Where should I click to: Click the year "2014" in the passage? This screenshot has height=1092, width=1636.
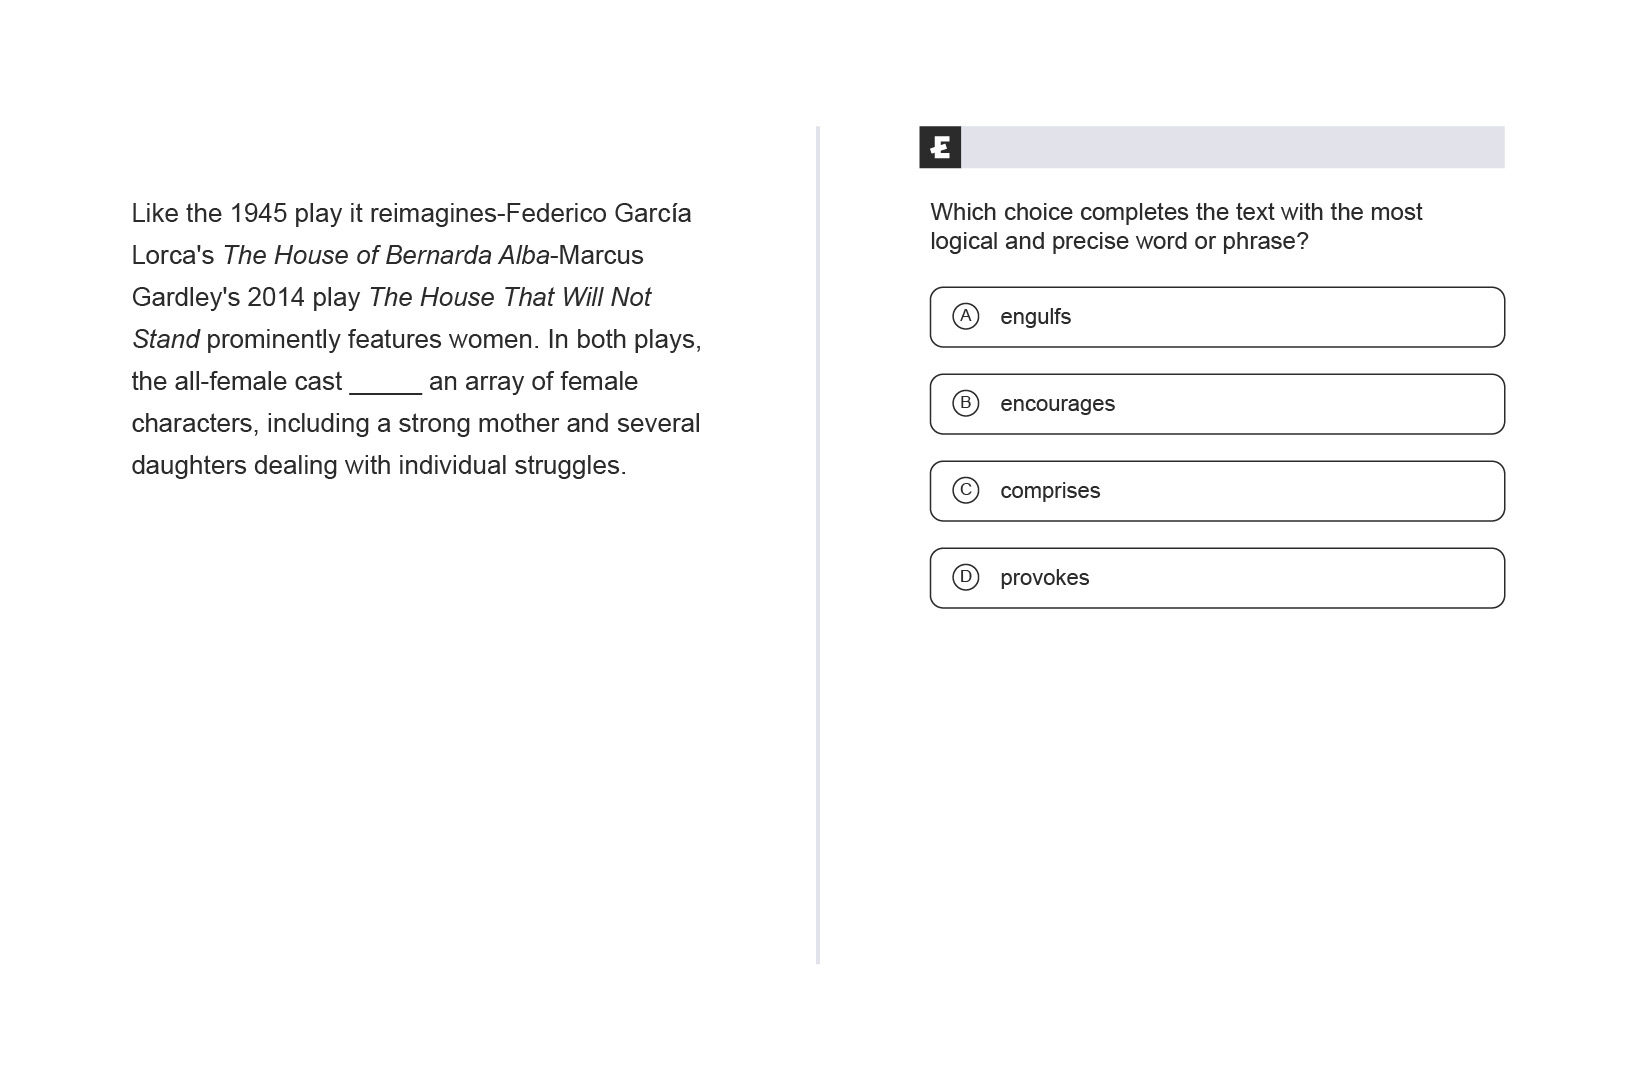[x=275, y=298]
